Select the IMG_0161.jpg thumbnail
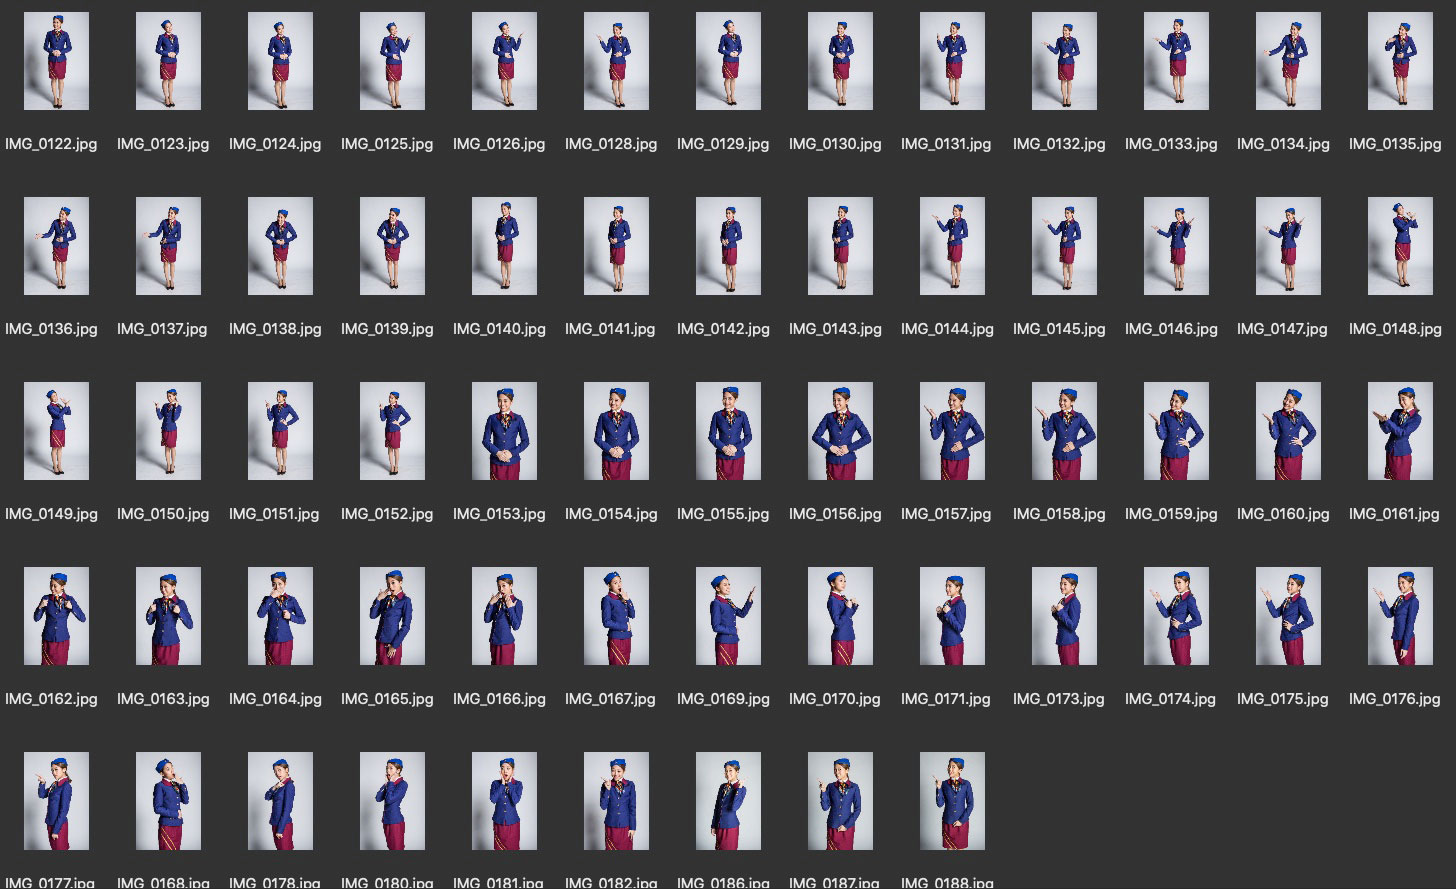 [1400, 431]
